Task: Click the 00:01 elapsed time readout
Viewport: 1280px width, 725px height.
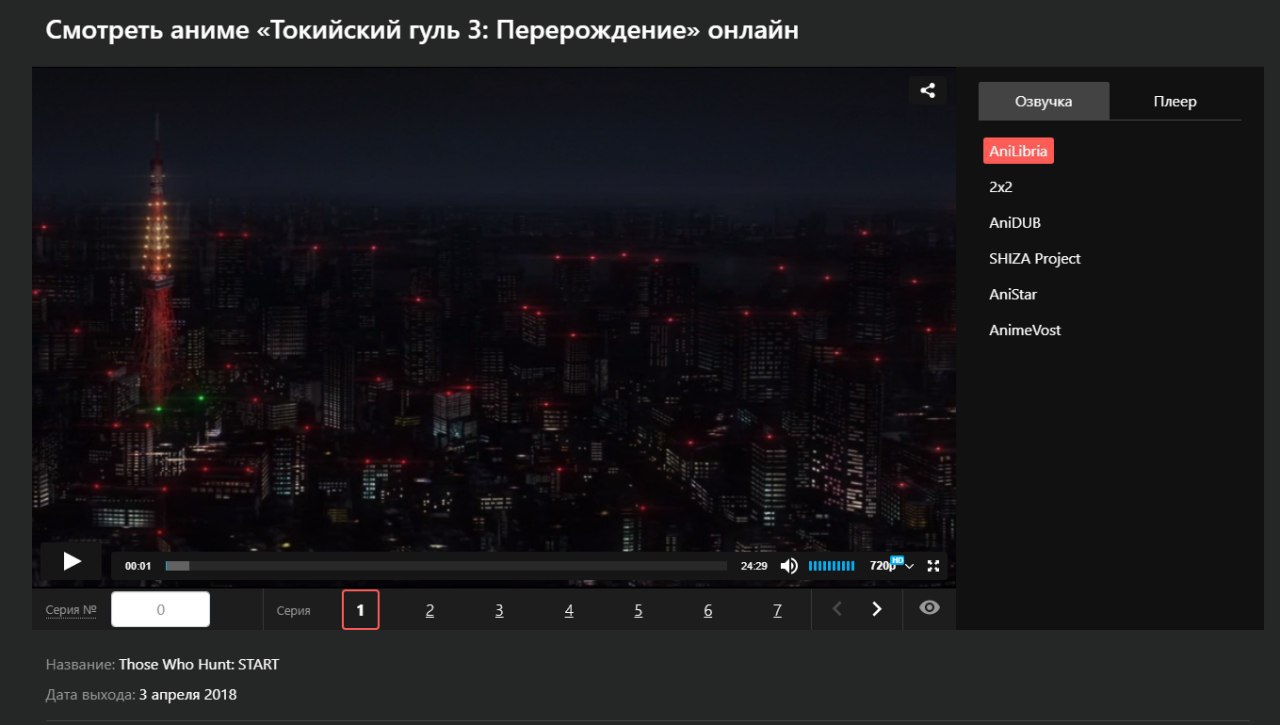Action: 138,566
